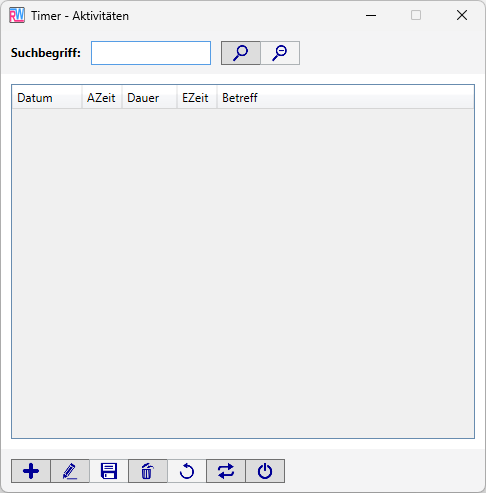Sort list by Dauer column header
This screenshot has width=486, height=493.
coord(149,98)
